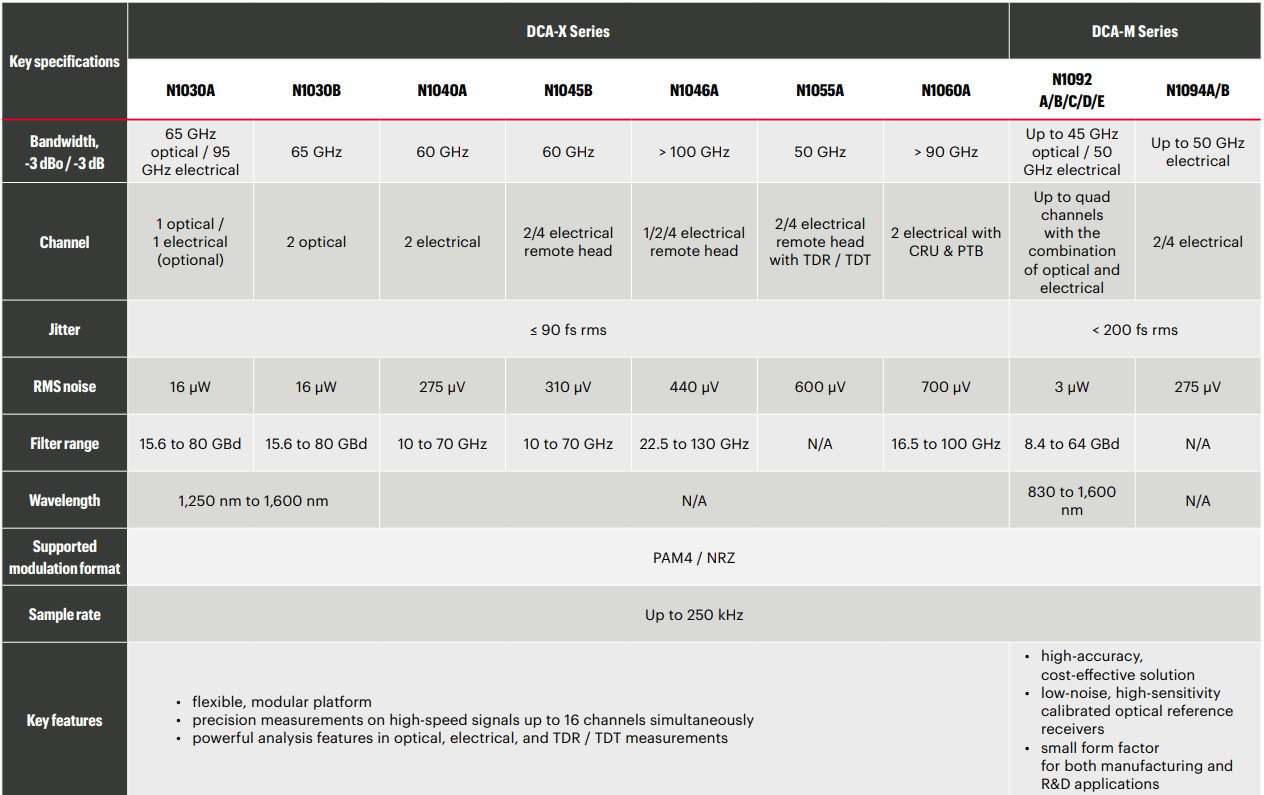Click the "16 µW" noise value under N1030A
This screenshot has width=1264, height=795.
pos(190,386)
